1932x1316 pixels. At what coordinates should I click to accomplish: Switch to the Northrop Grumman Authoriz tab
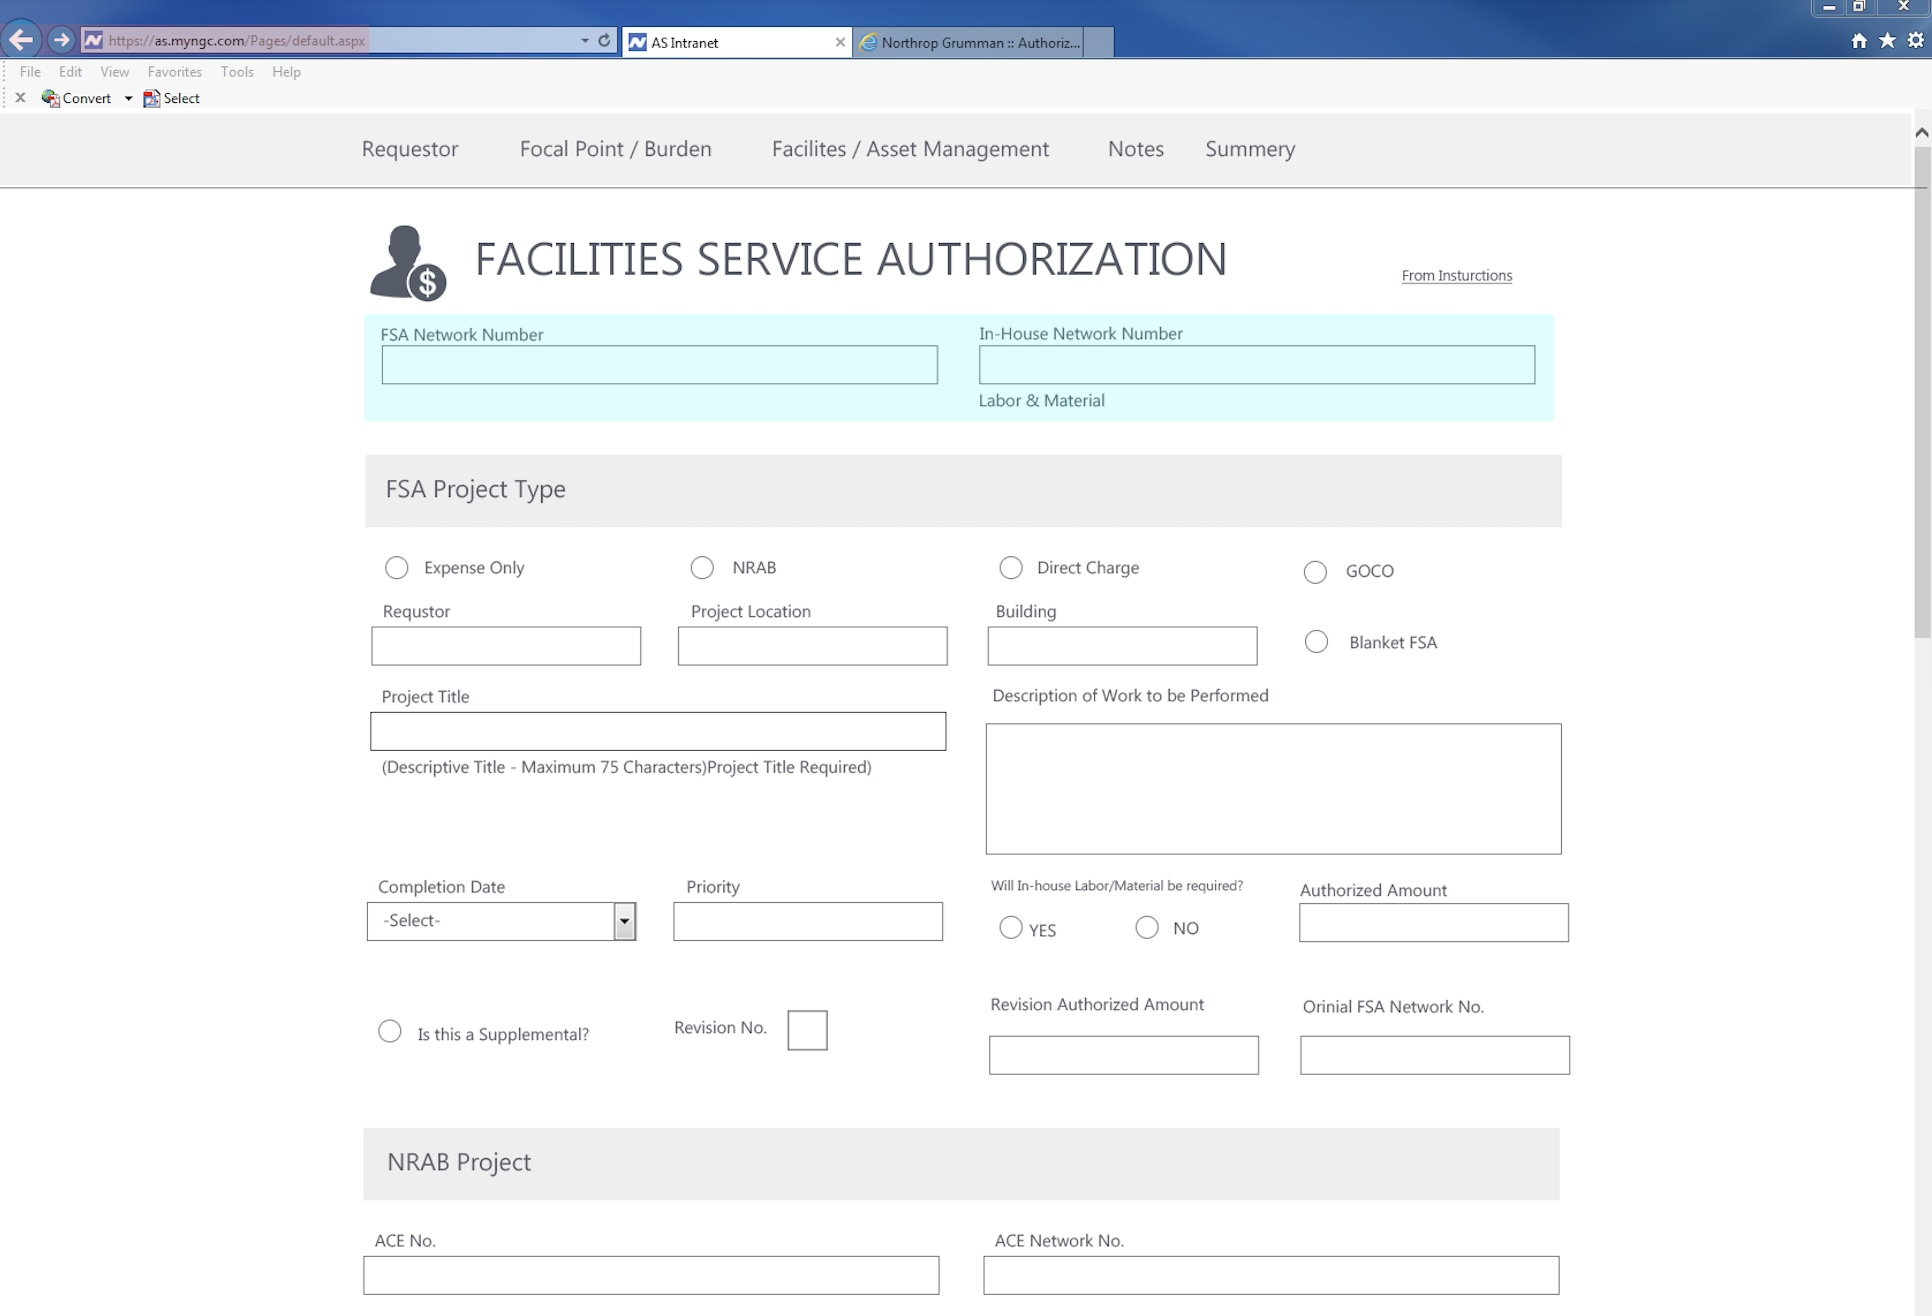970,42
